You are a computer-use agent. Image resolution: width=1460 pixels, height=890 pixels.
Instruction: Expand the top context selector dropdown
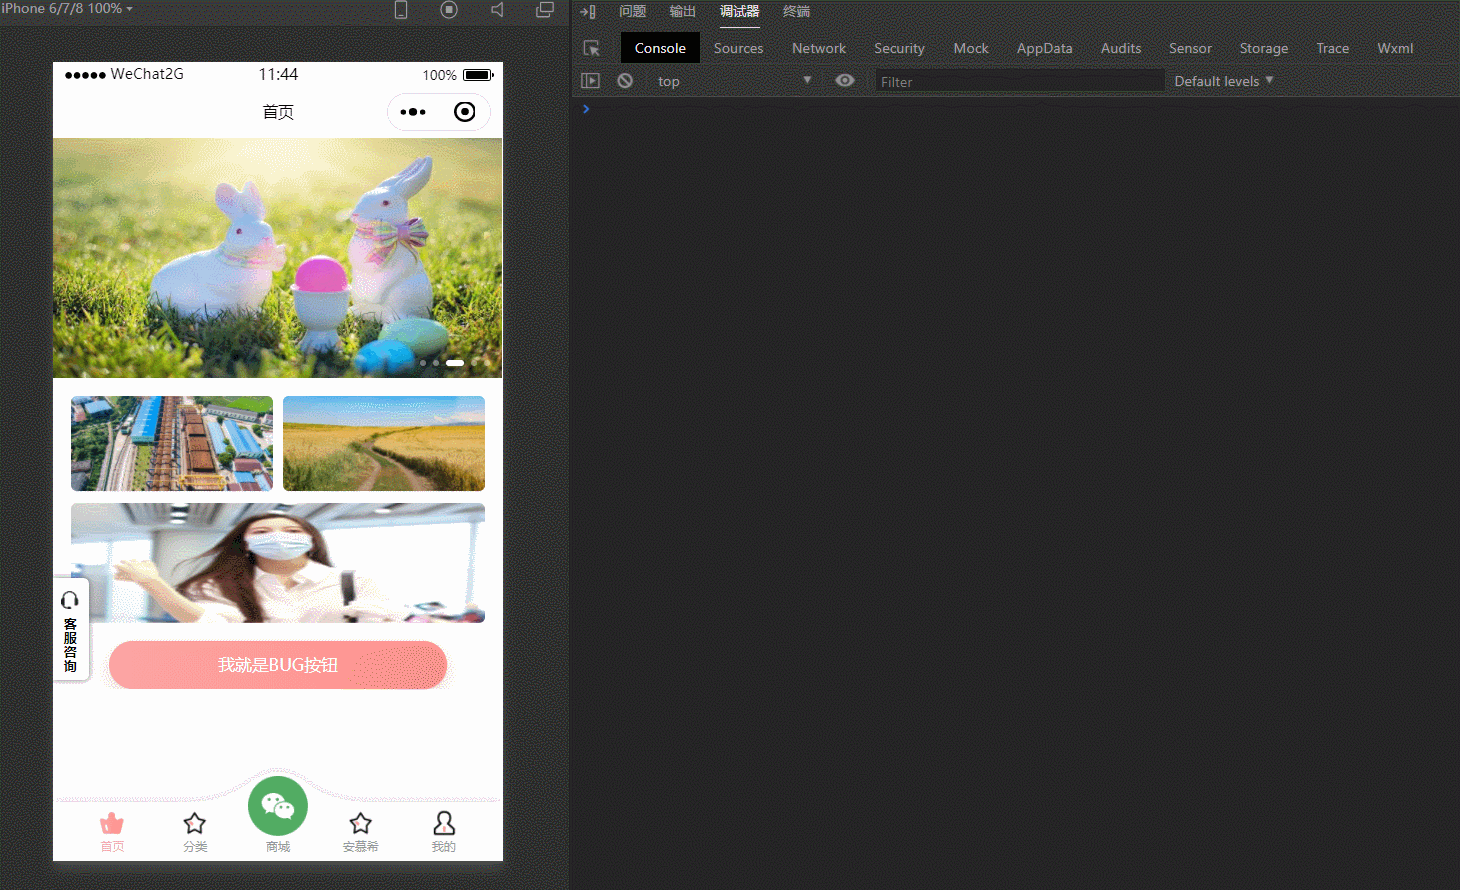pos(735,81)
